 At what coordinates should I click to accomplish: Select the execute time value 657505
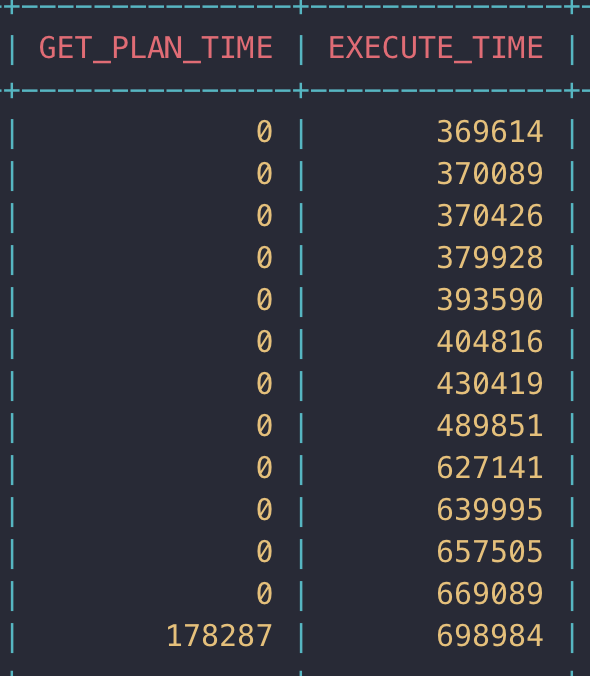[x=490, y=552]
